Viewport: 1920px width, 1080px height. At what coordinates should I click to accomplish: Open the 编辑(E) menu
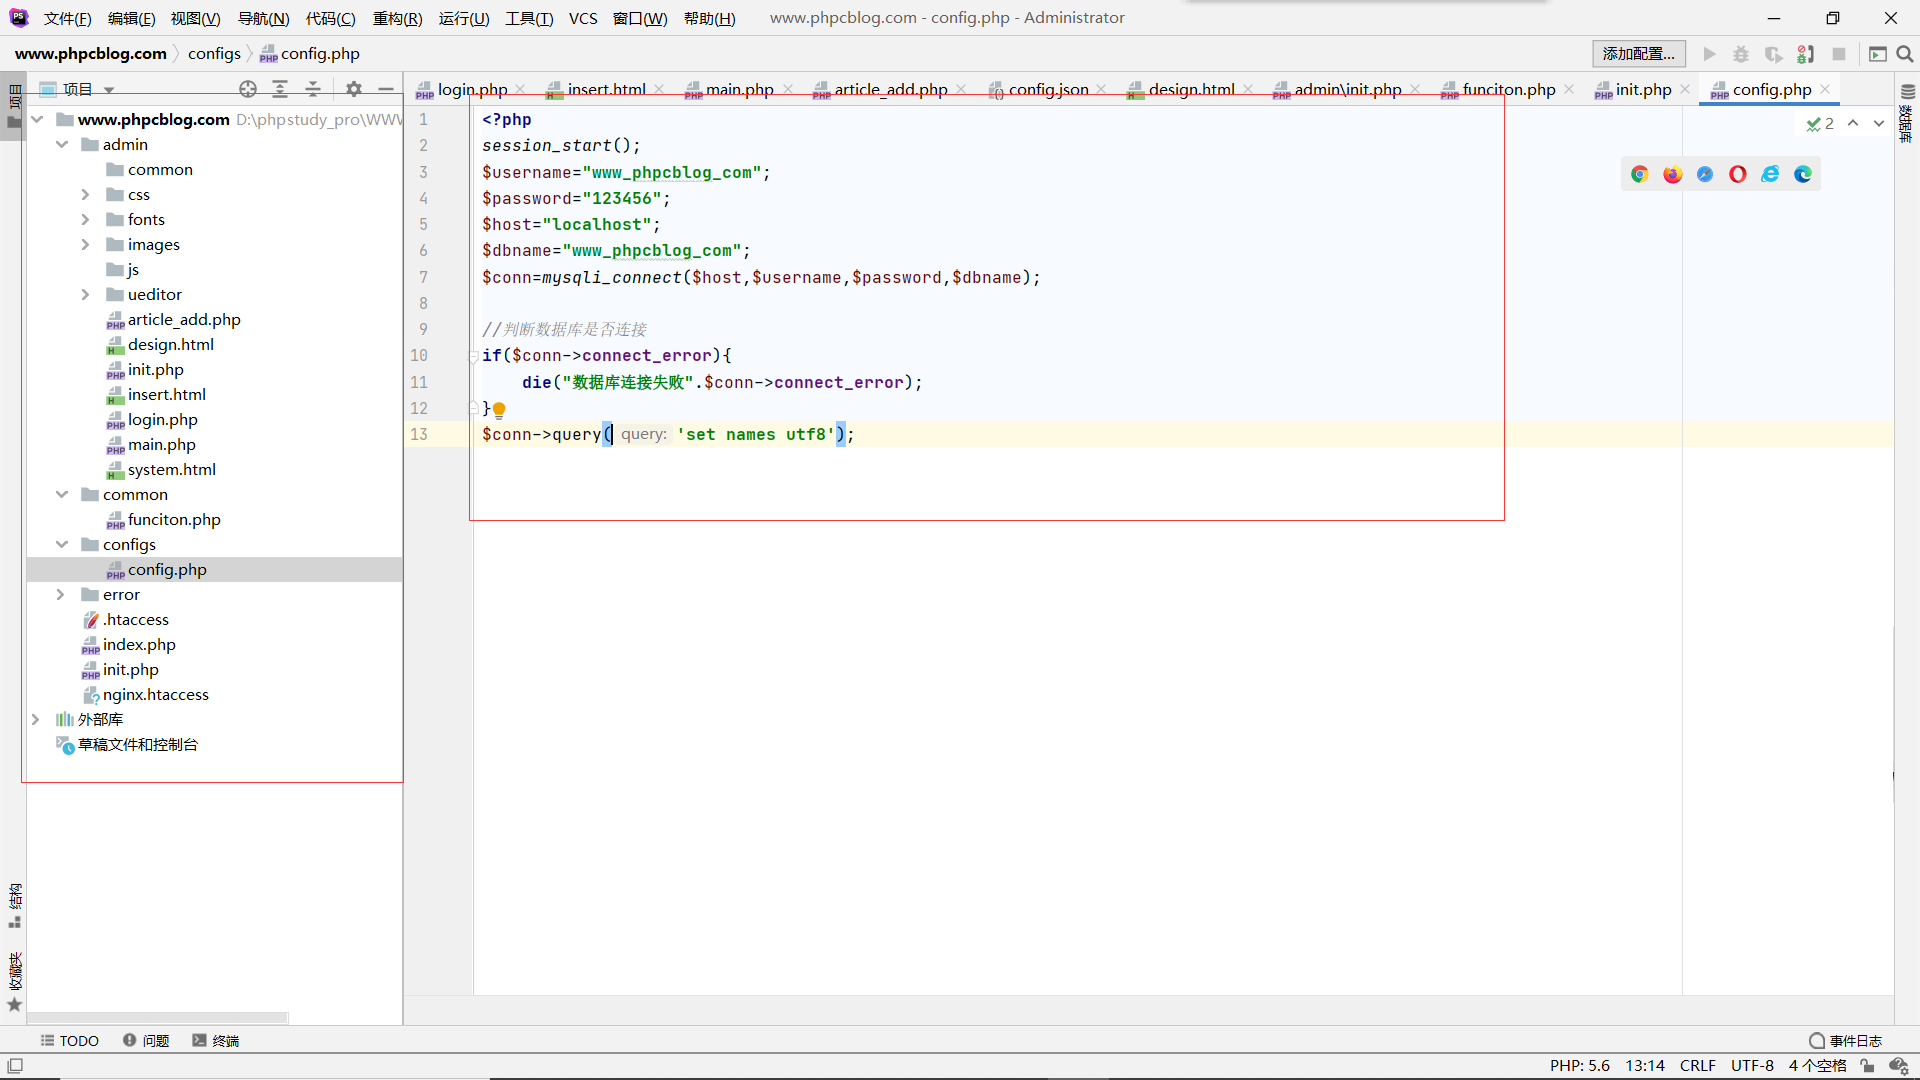tap(132, 18)
